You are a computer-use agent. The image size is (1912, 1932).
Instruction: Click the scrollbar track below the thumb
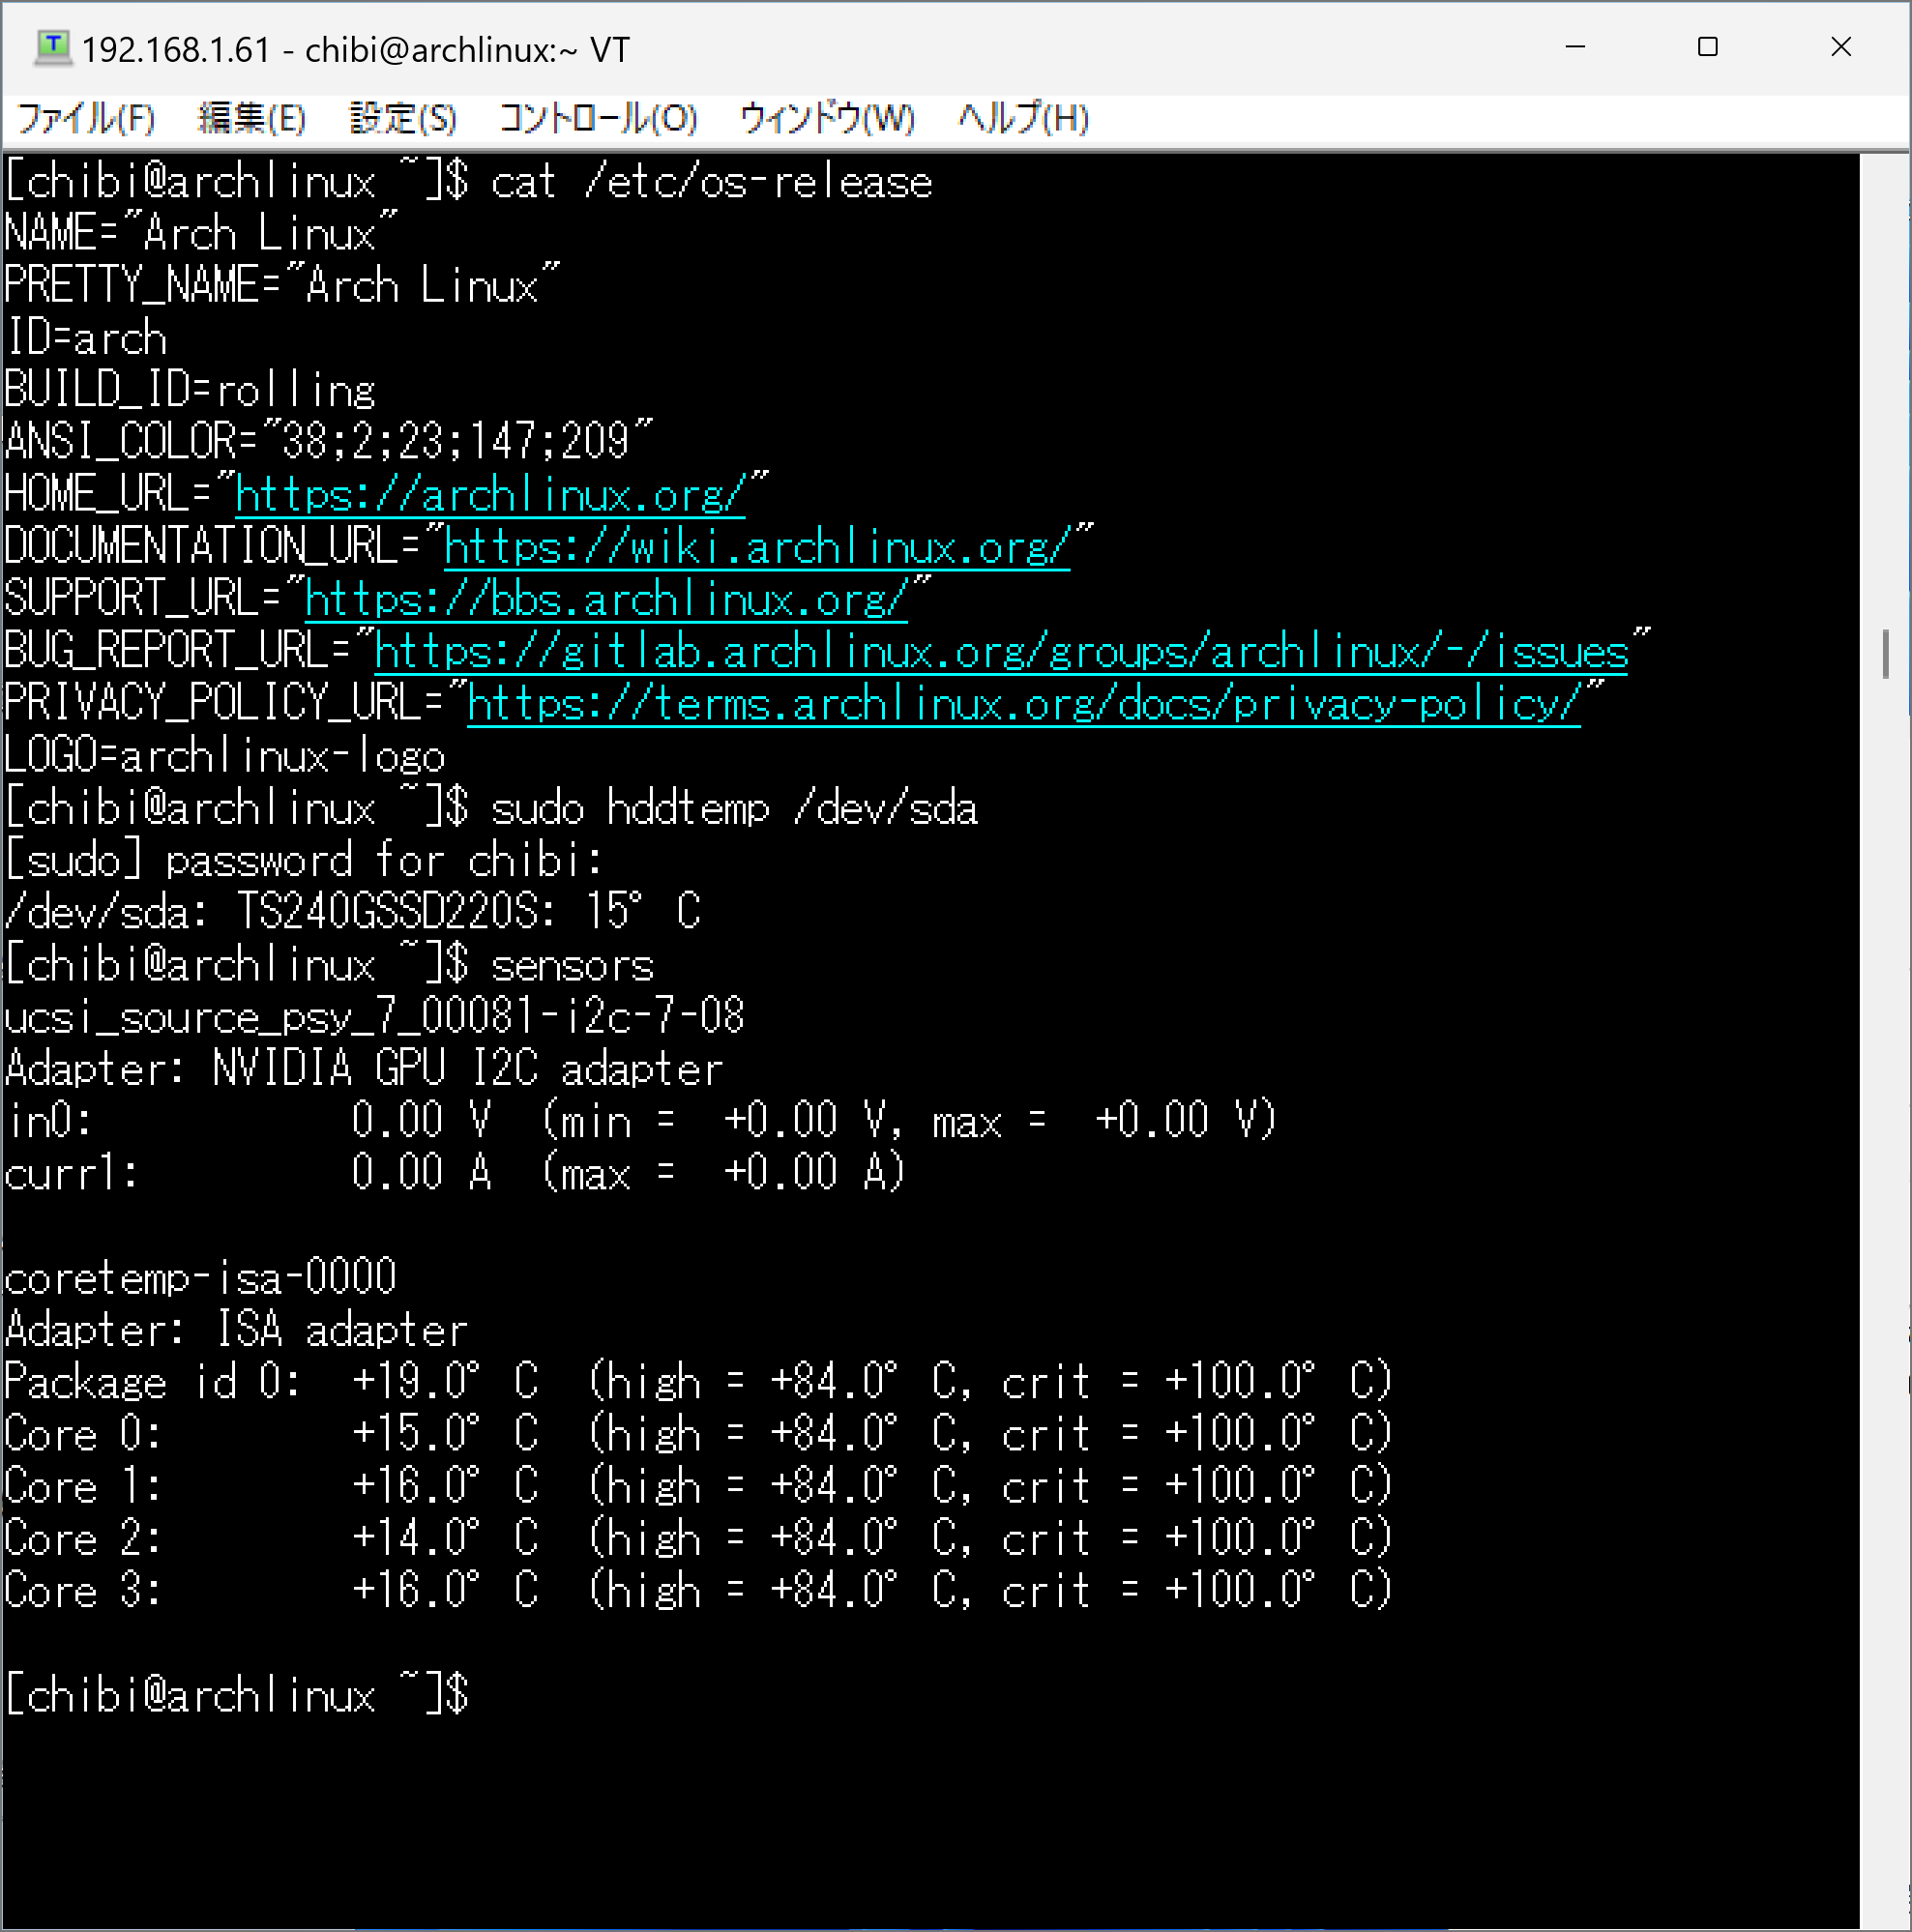coord(1885,1300)
